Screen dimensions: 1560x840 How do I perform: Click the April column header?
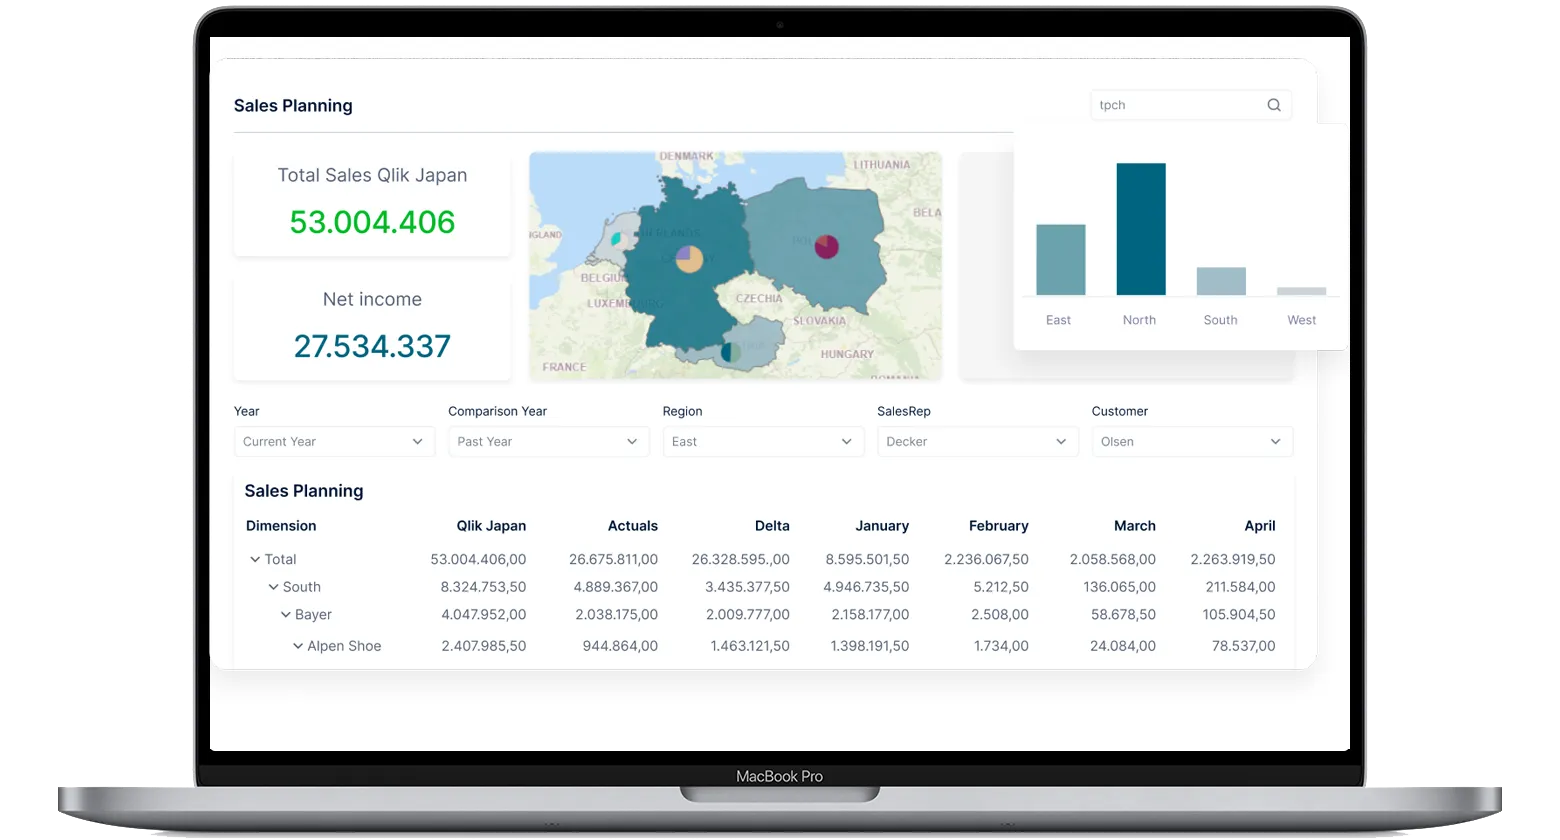(1260, 526)
